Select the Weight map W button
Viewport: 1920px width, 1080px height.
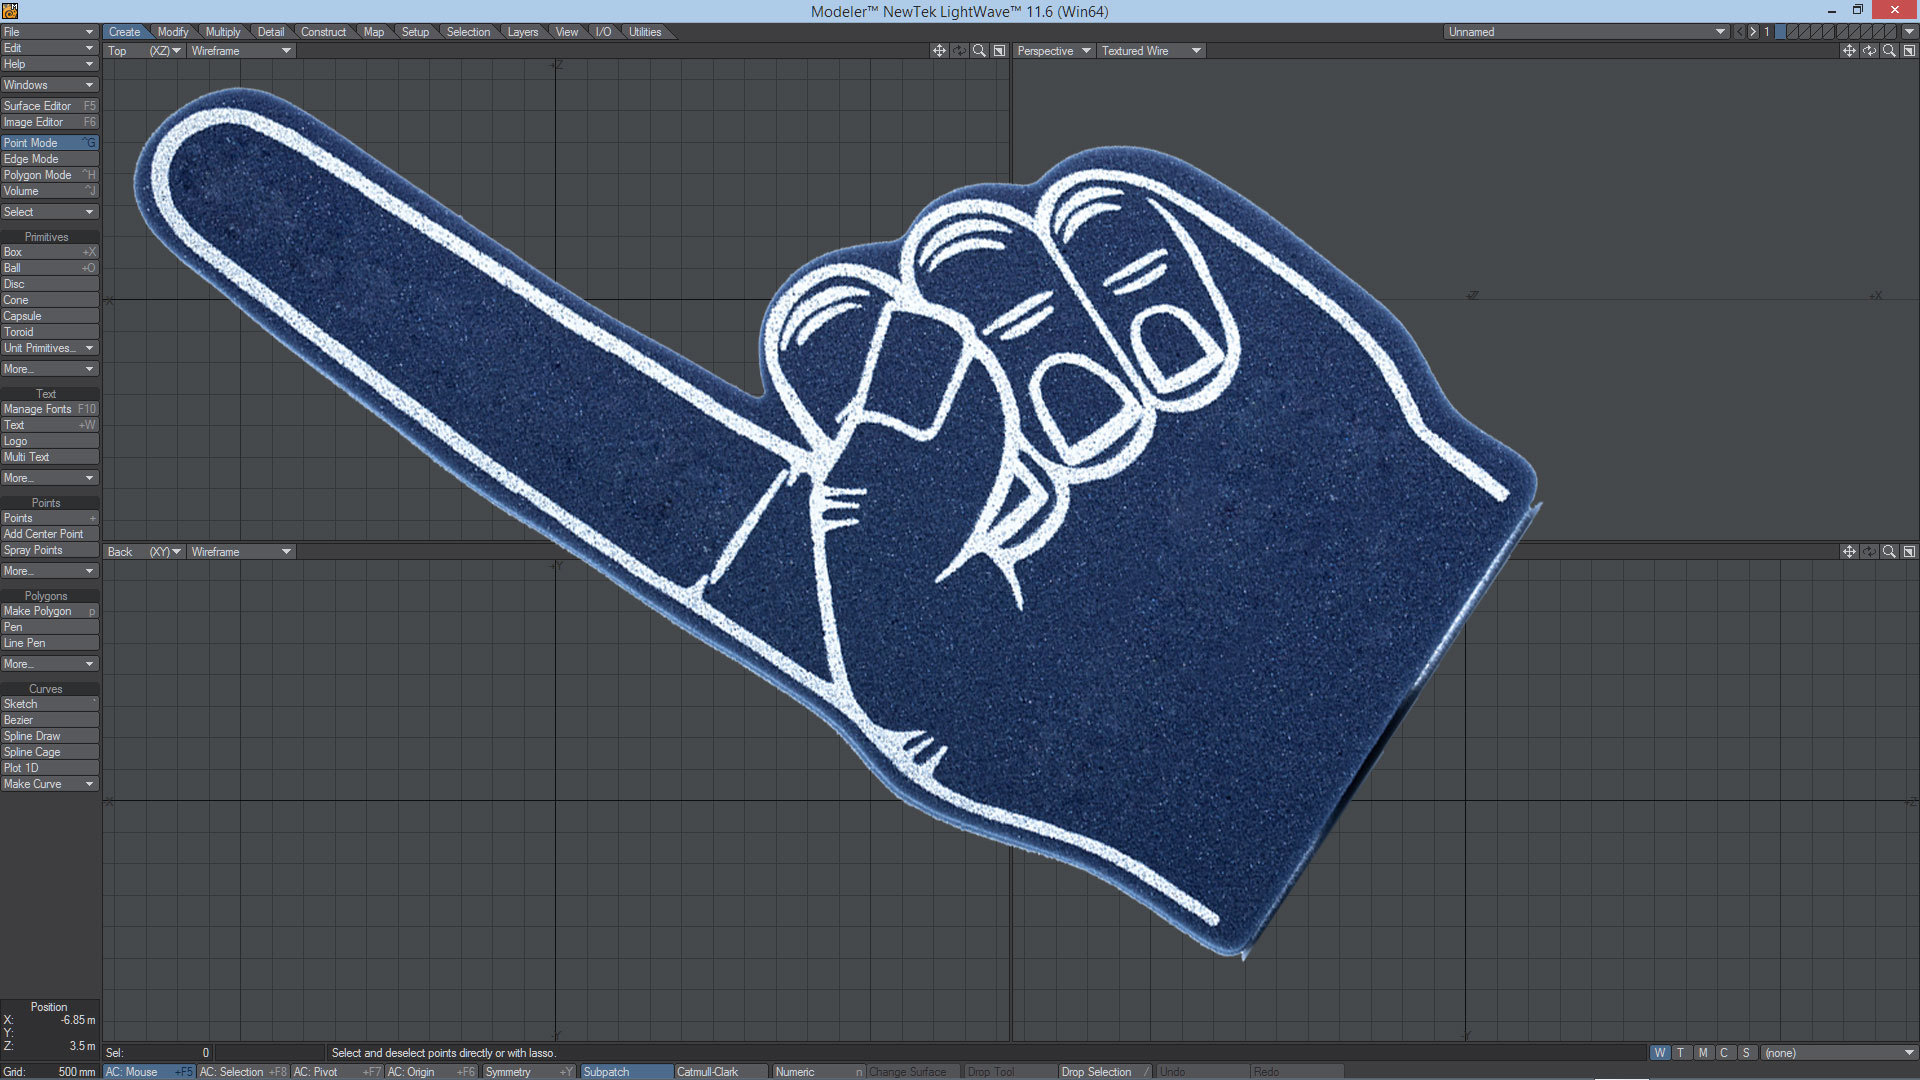[x=1660, y=1053]
